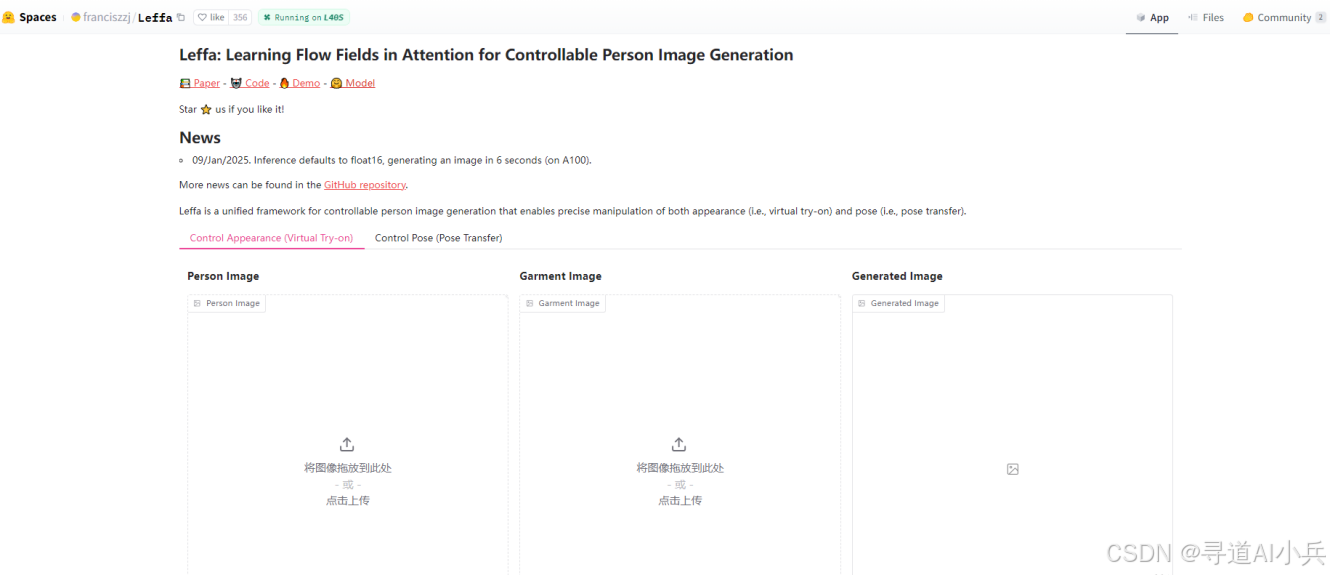Click the Generated Image label tag
This screenshot has width=1330, height=575.
[x=898, y=303]
